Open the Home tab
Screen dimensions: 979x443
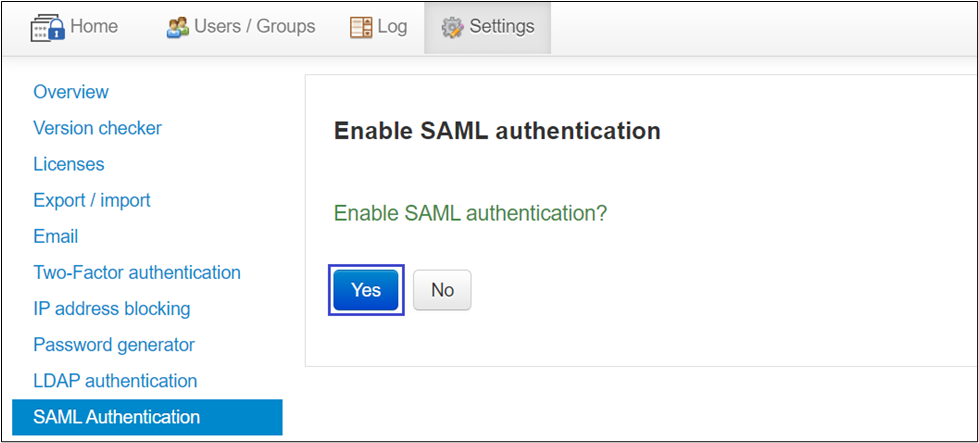(x=95, y=27)
